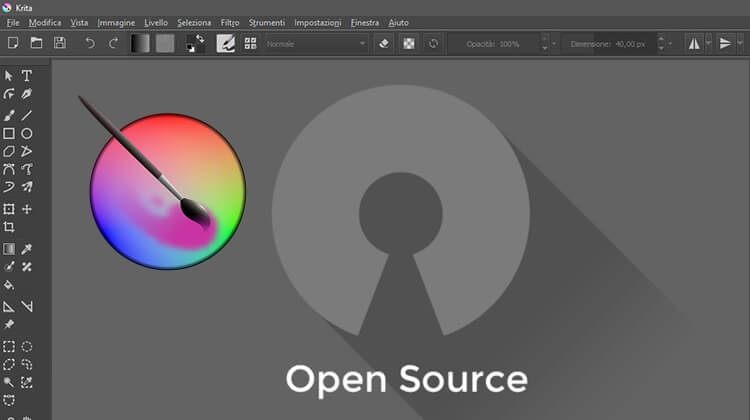Image resolution: width=750 pixels, height=420 pixels.
Task: Select the Measure tool
Action: (27, 307)
